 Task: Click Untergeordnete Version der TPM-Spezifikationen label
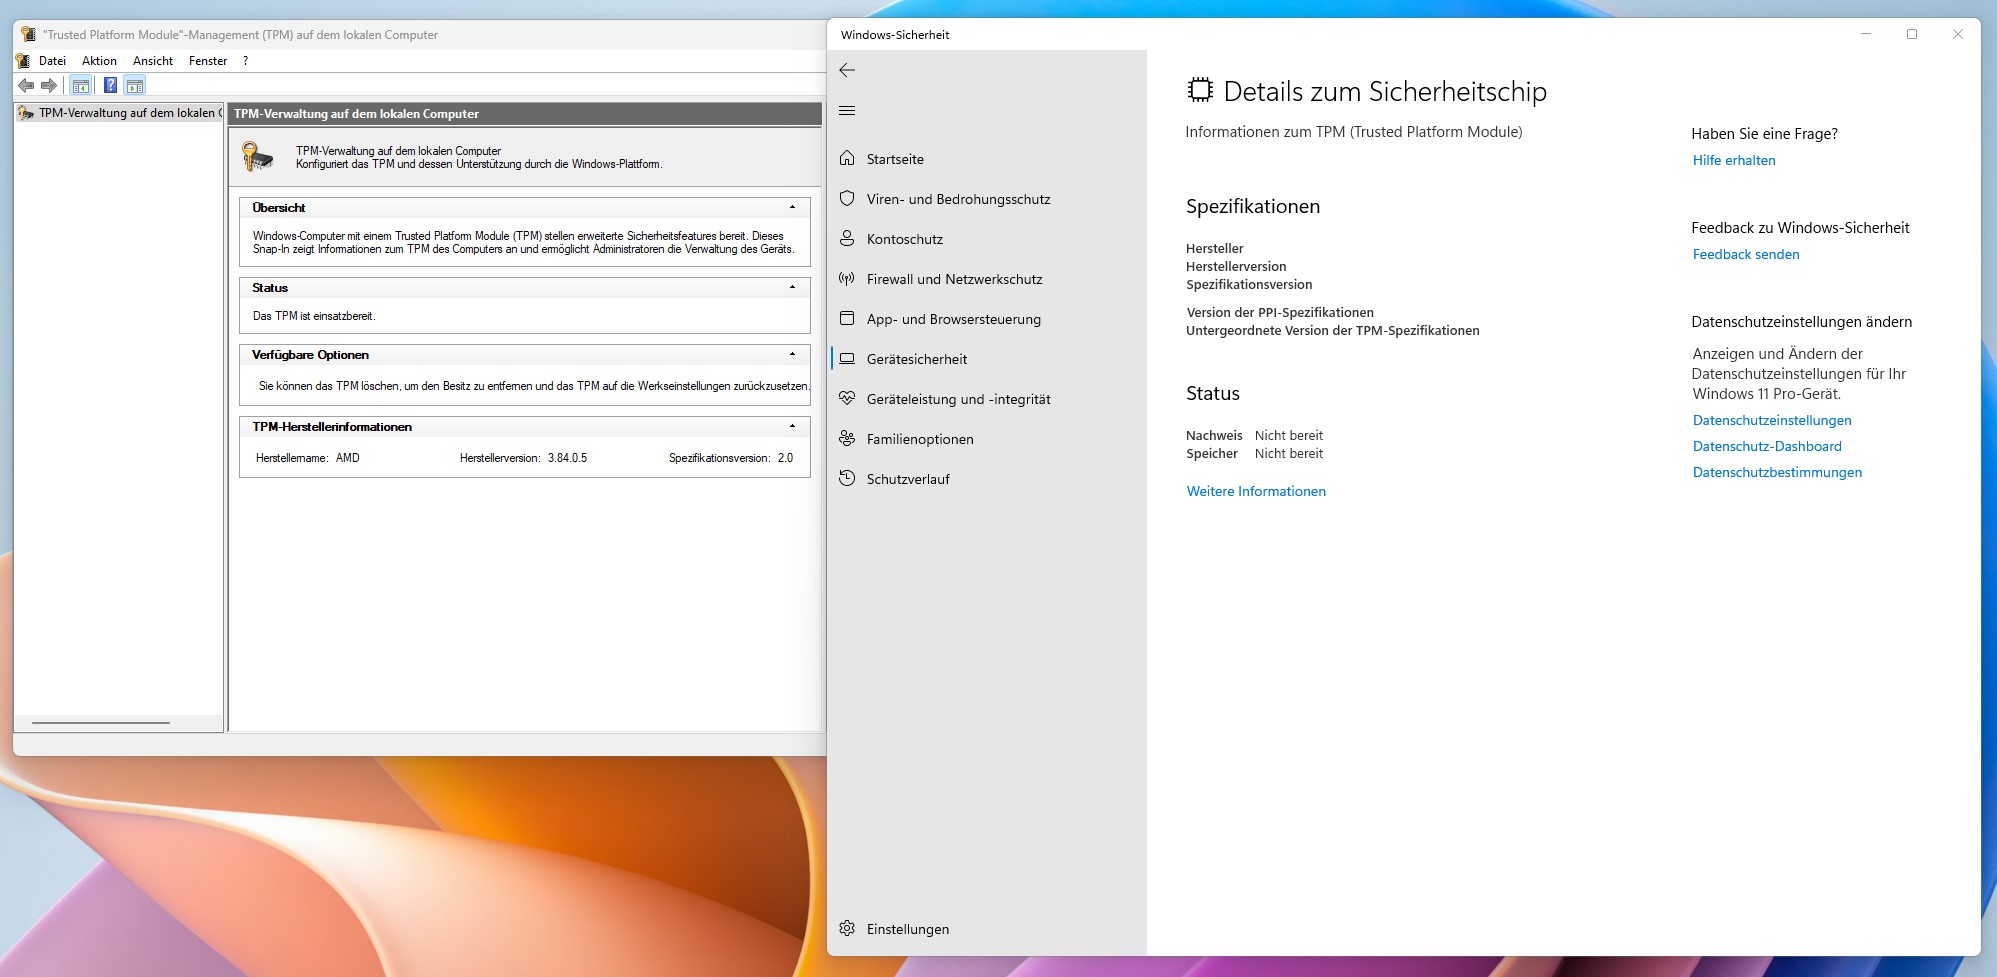tap(1333, 330)
